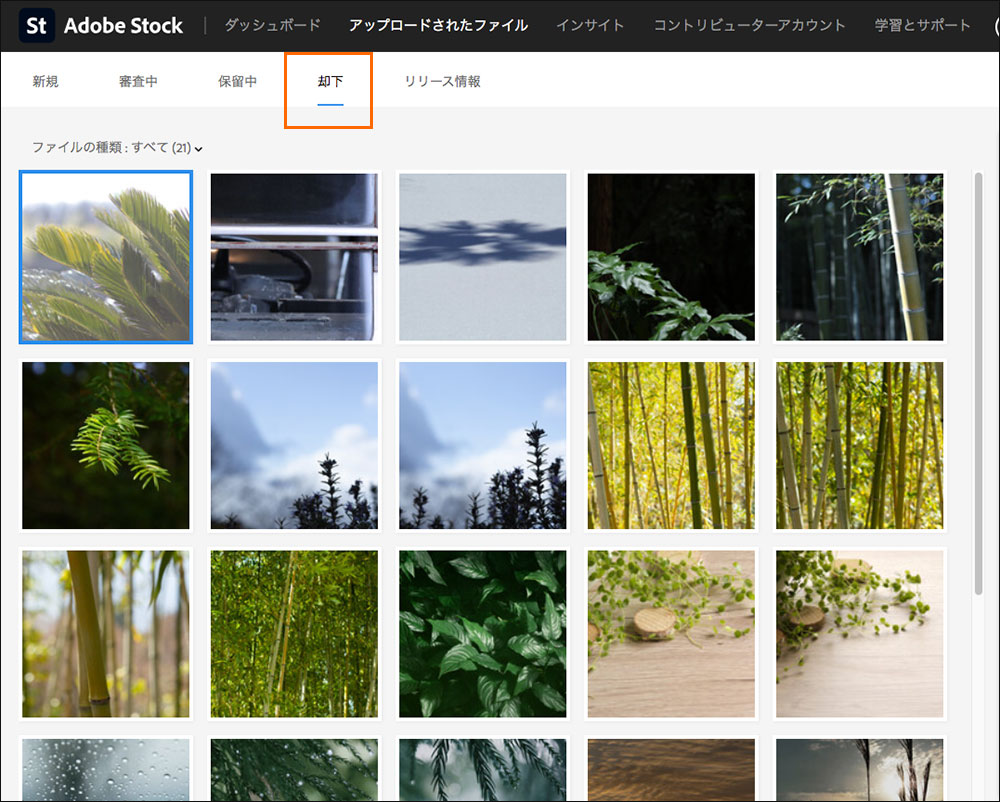This screenshot has width=1000, height=802.
Task: Select the machinery close-up thumbnail
Action: (294, 257)
